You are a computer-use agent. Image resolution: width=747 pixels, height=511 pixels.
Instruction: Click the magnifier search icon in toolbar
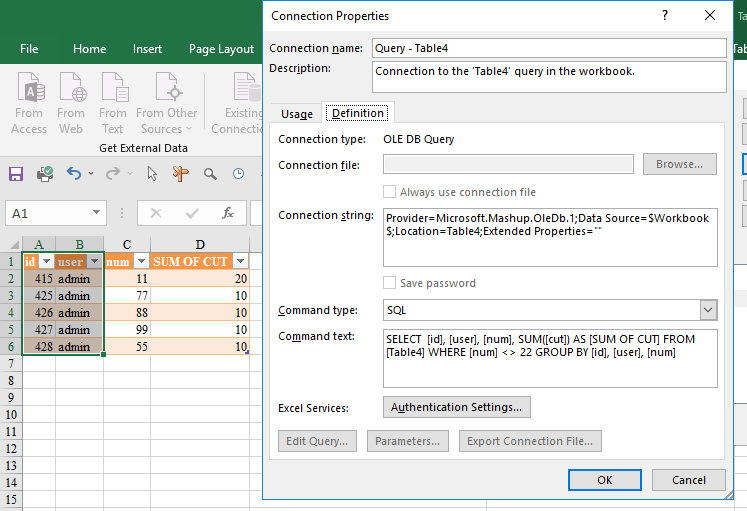click(210, 174)
